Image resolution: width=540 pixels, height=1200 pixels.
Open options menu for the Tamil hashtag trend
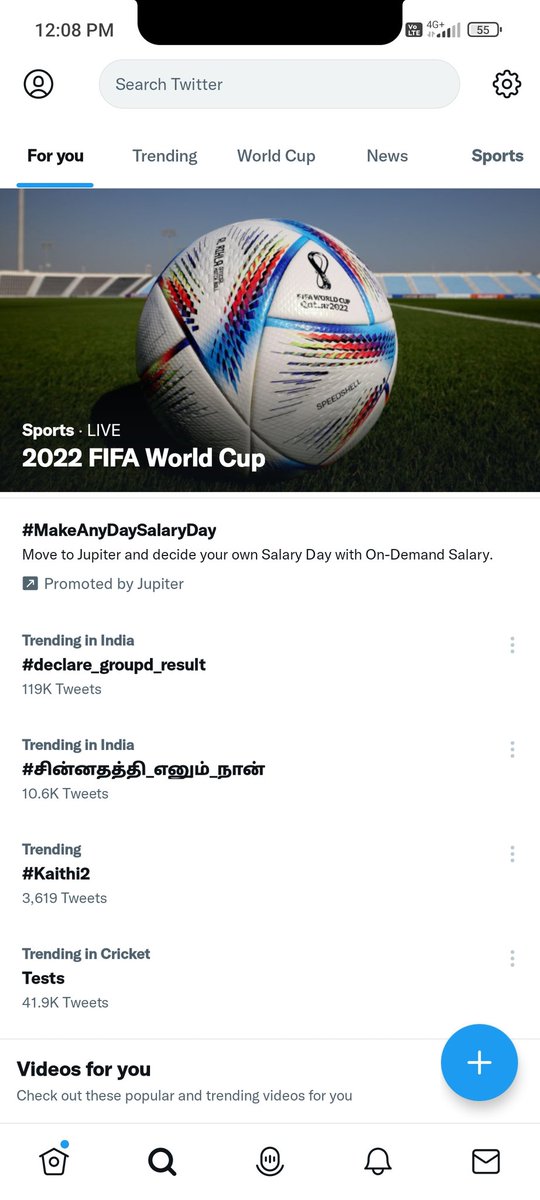pyautogui.click(x=512, y=749)
